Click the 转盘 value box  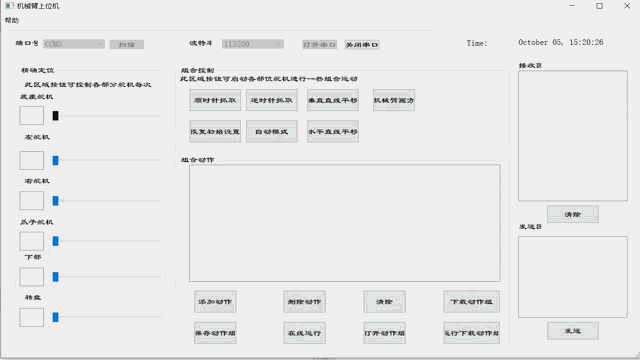31,317
